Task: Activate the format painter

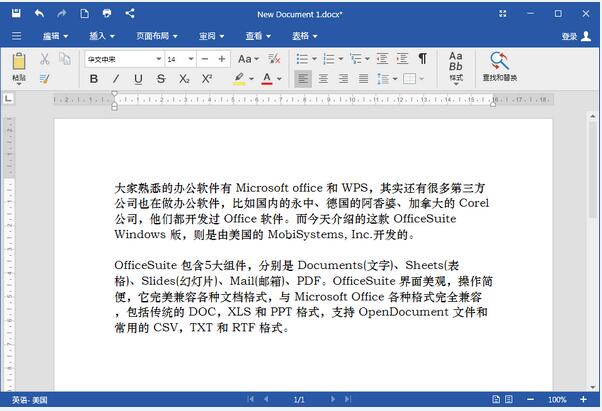Action: click(45, 79)
